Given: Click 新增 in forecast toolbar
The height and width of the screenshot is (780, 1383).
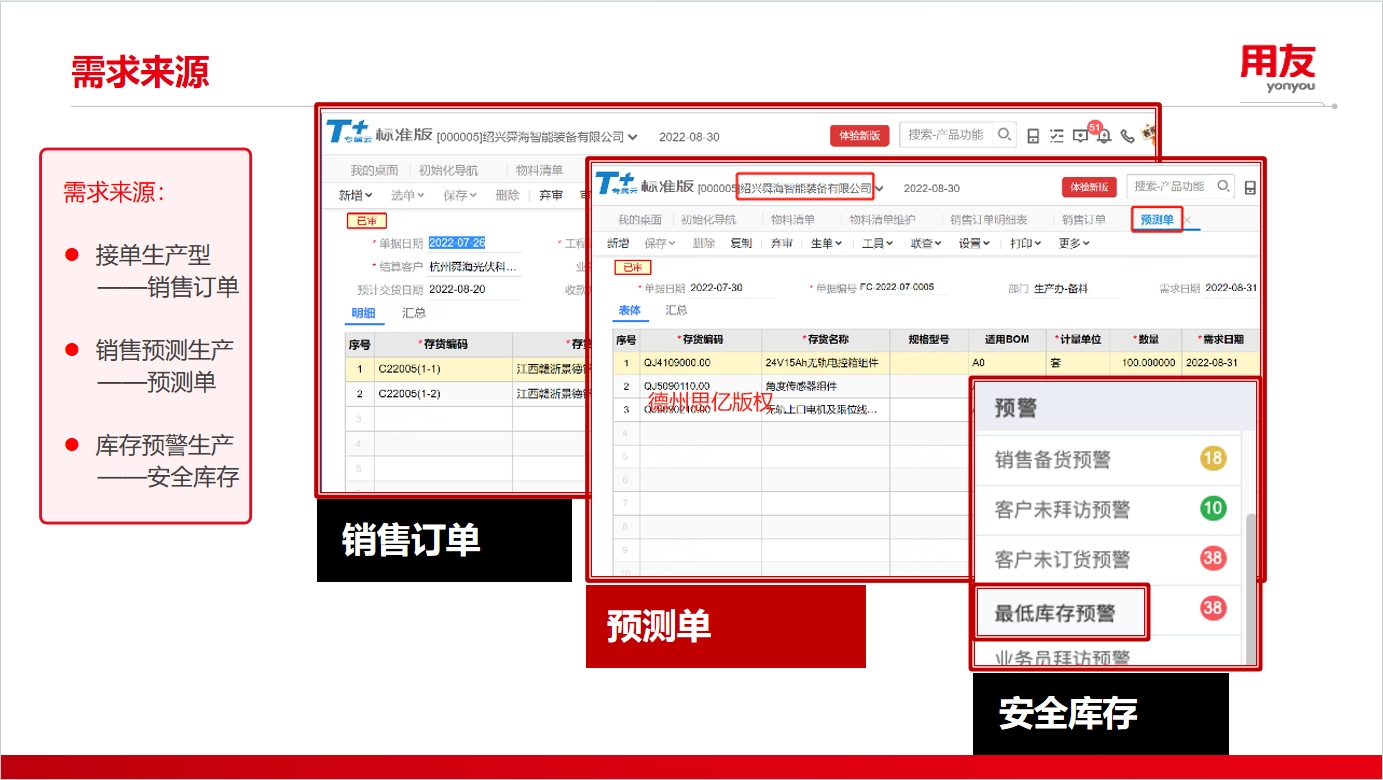Looking at the screenshot, I should (618, 243).
